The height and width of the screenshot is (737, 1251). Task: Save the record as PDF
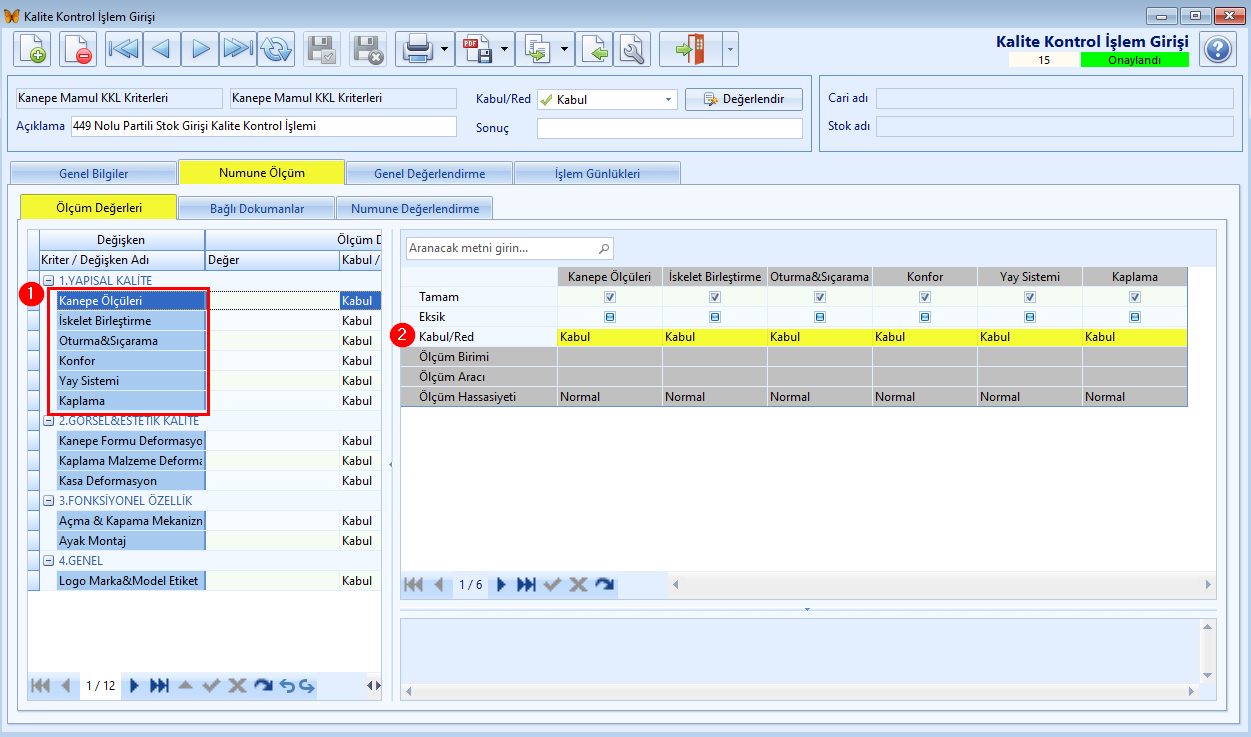click(476, 49)
